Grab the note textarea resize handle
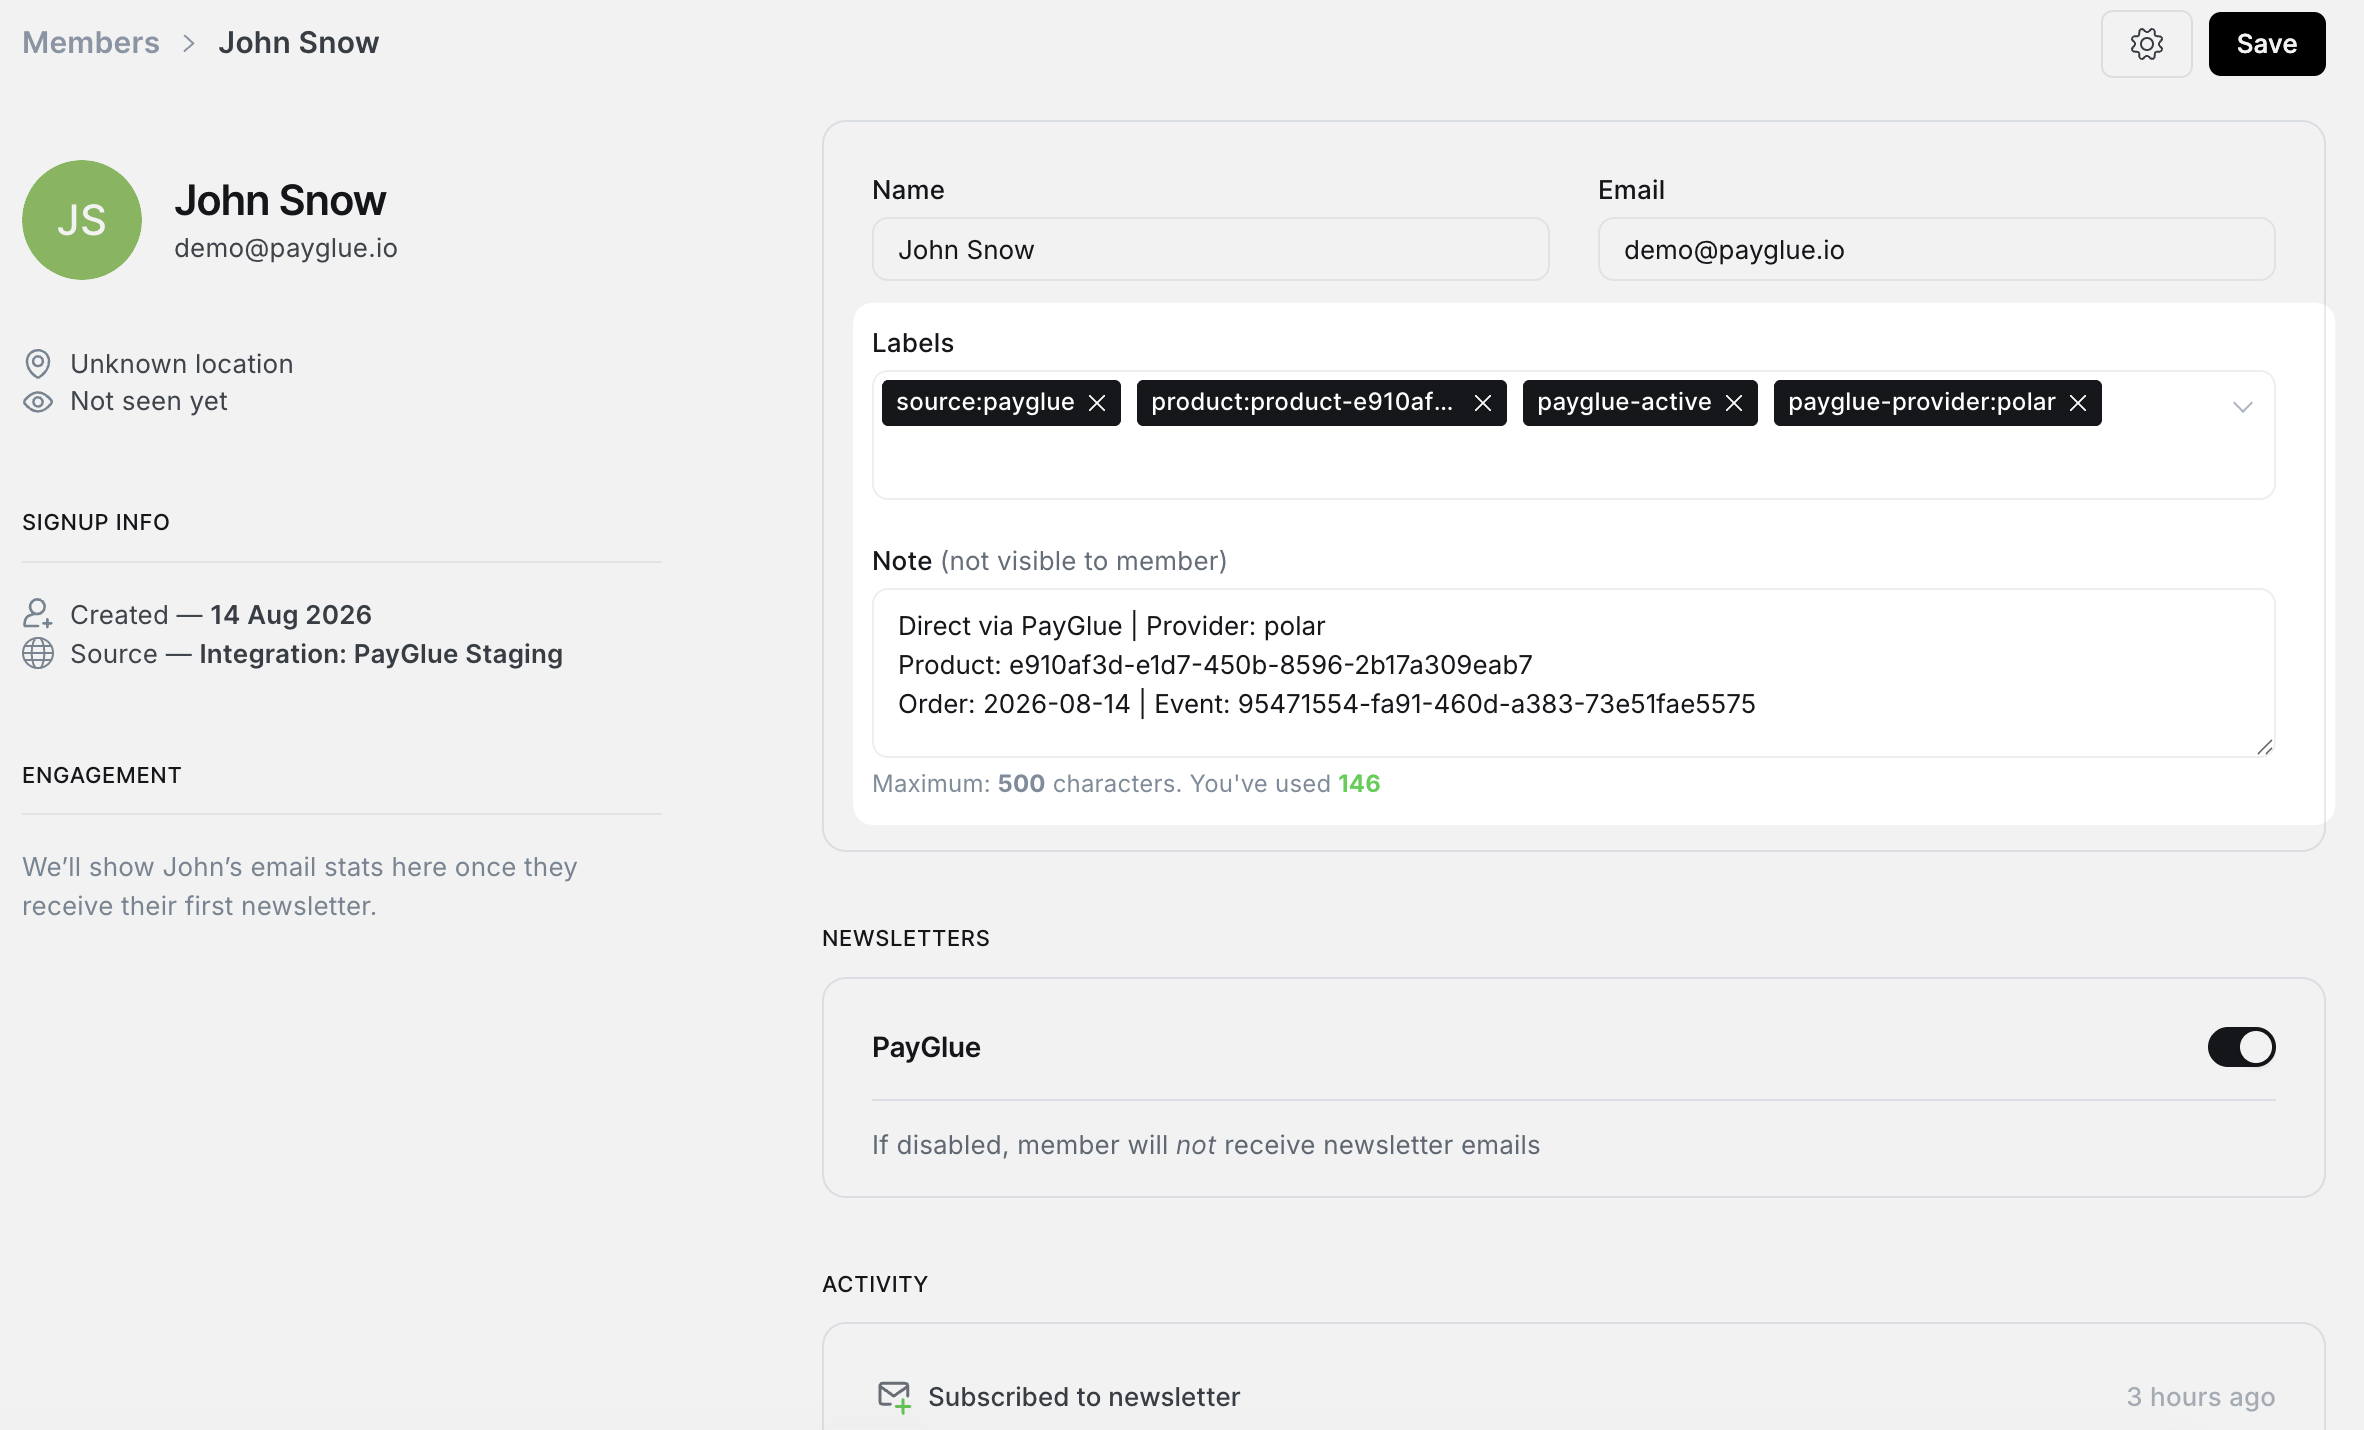 (2264, 747)
